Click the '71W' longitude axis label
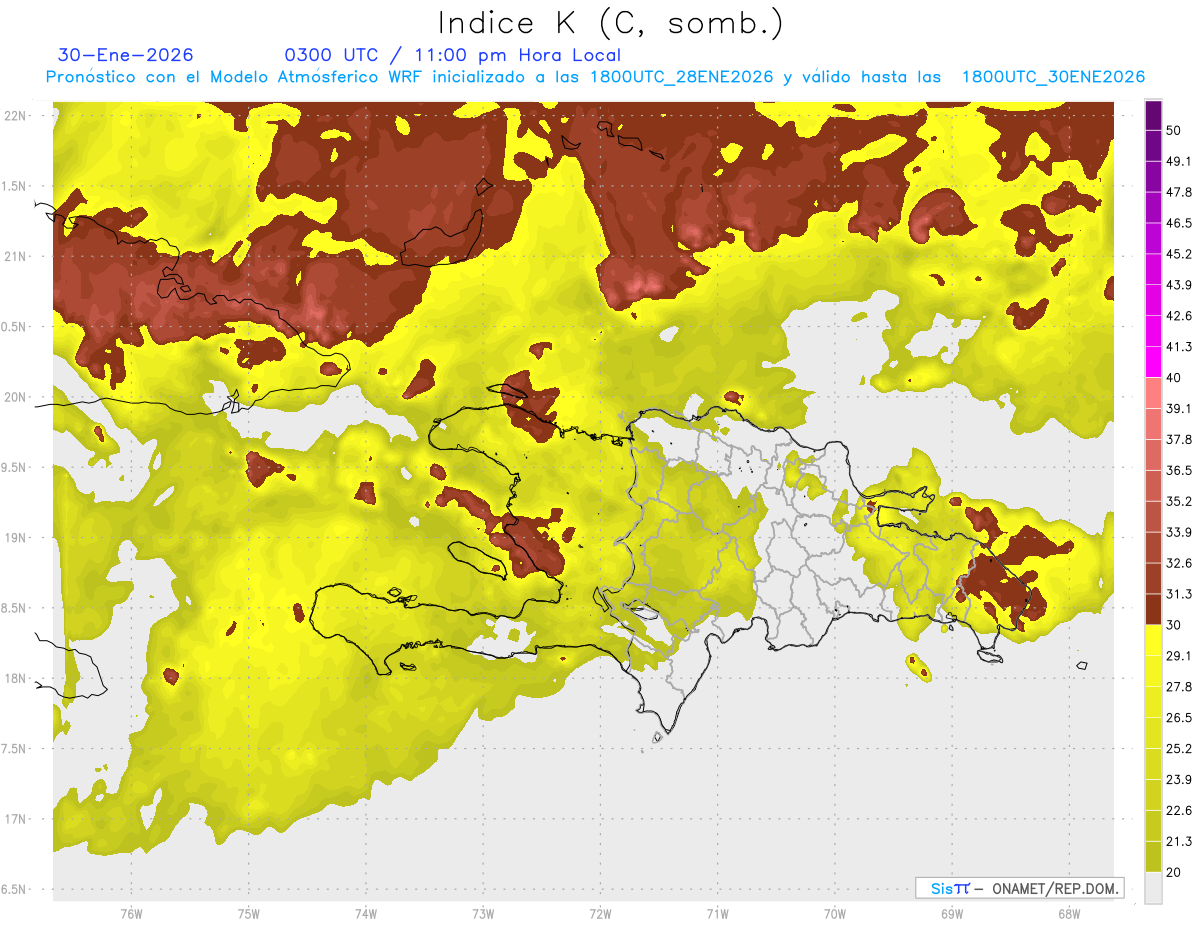 tap(717, 914)
